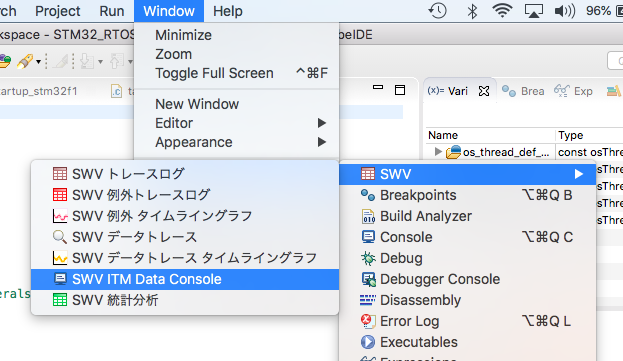Show the Disassembly view
Screen dimensions: 623x361
pyautogui.click(x=467, y=300)
